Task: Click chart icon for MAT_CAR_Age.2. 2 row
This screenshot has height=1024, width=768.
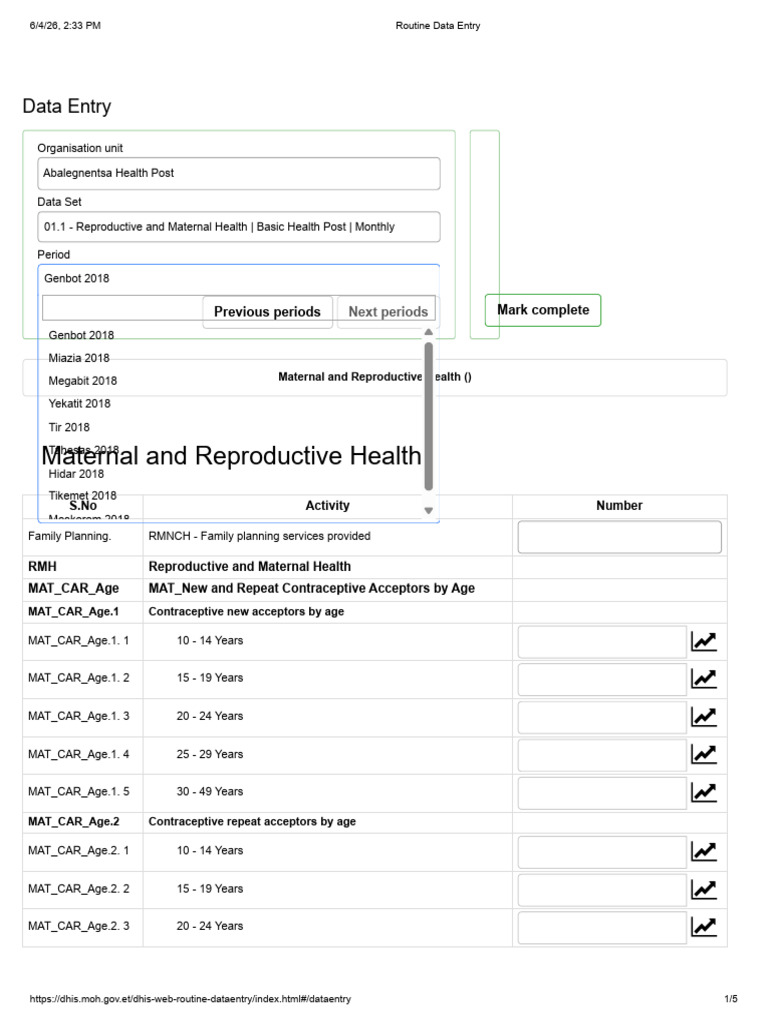Action: click(x=703, y=889)
